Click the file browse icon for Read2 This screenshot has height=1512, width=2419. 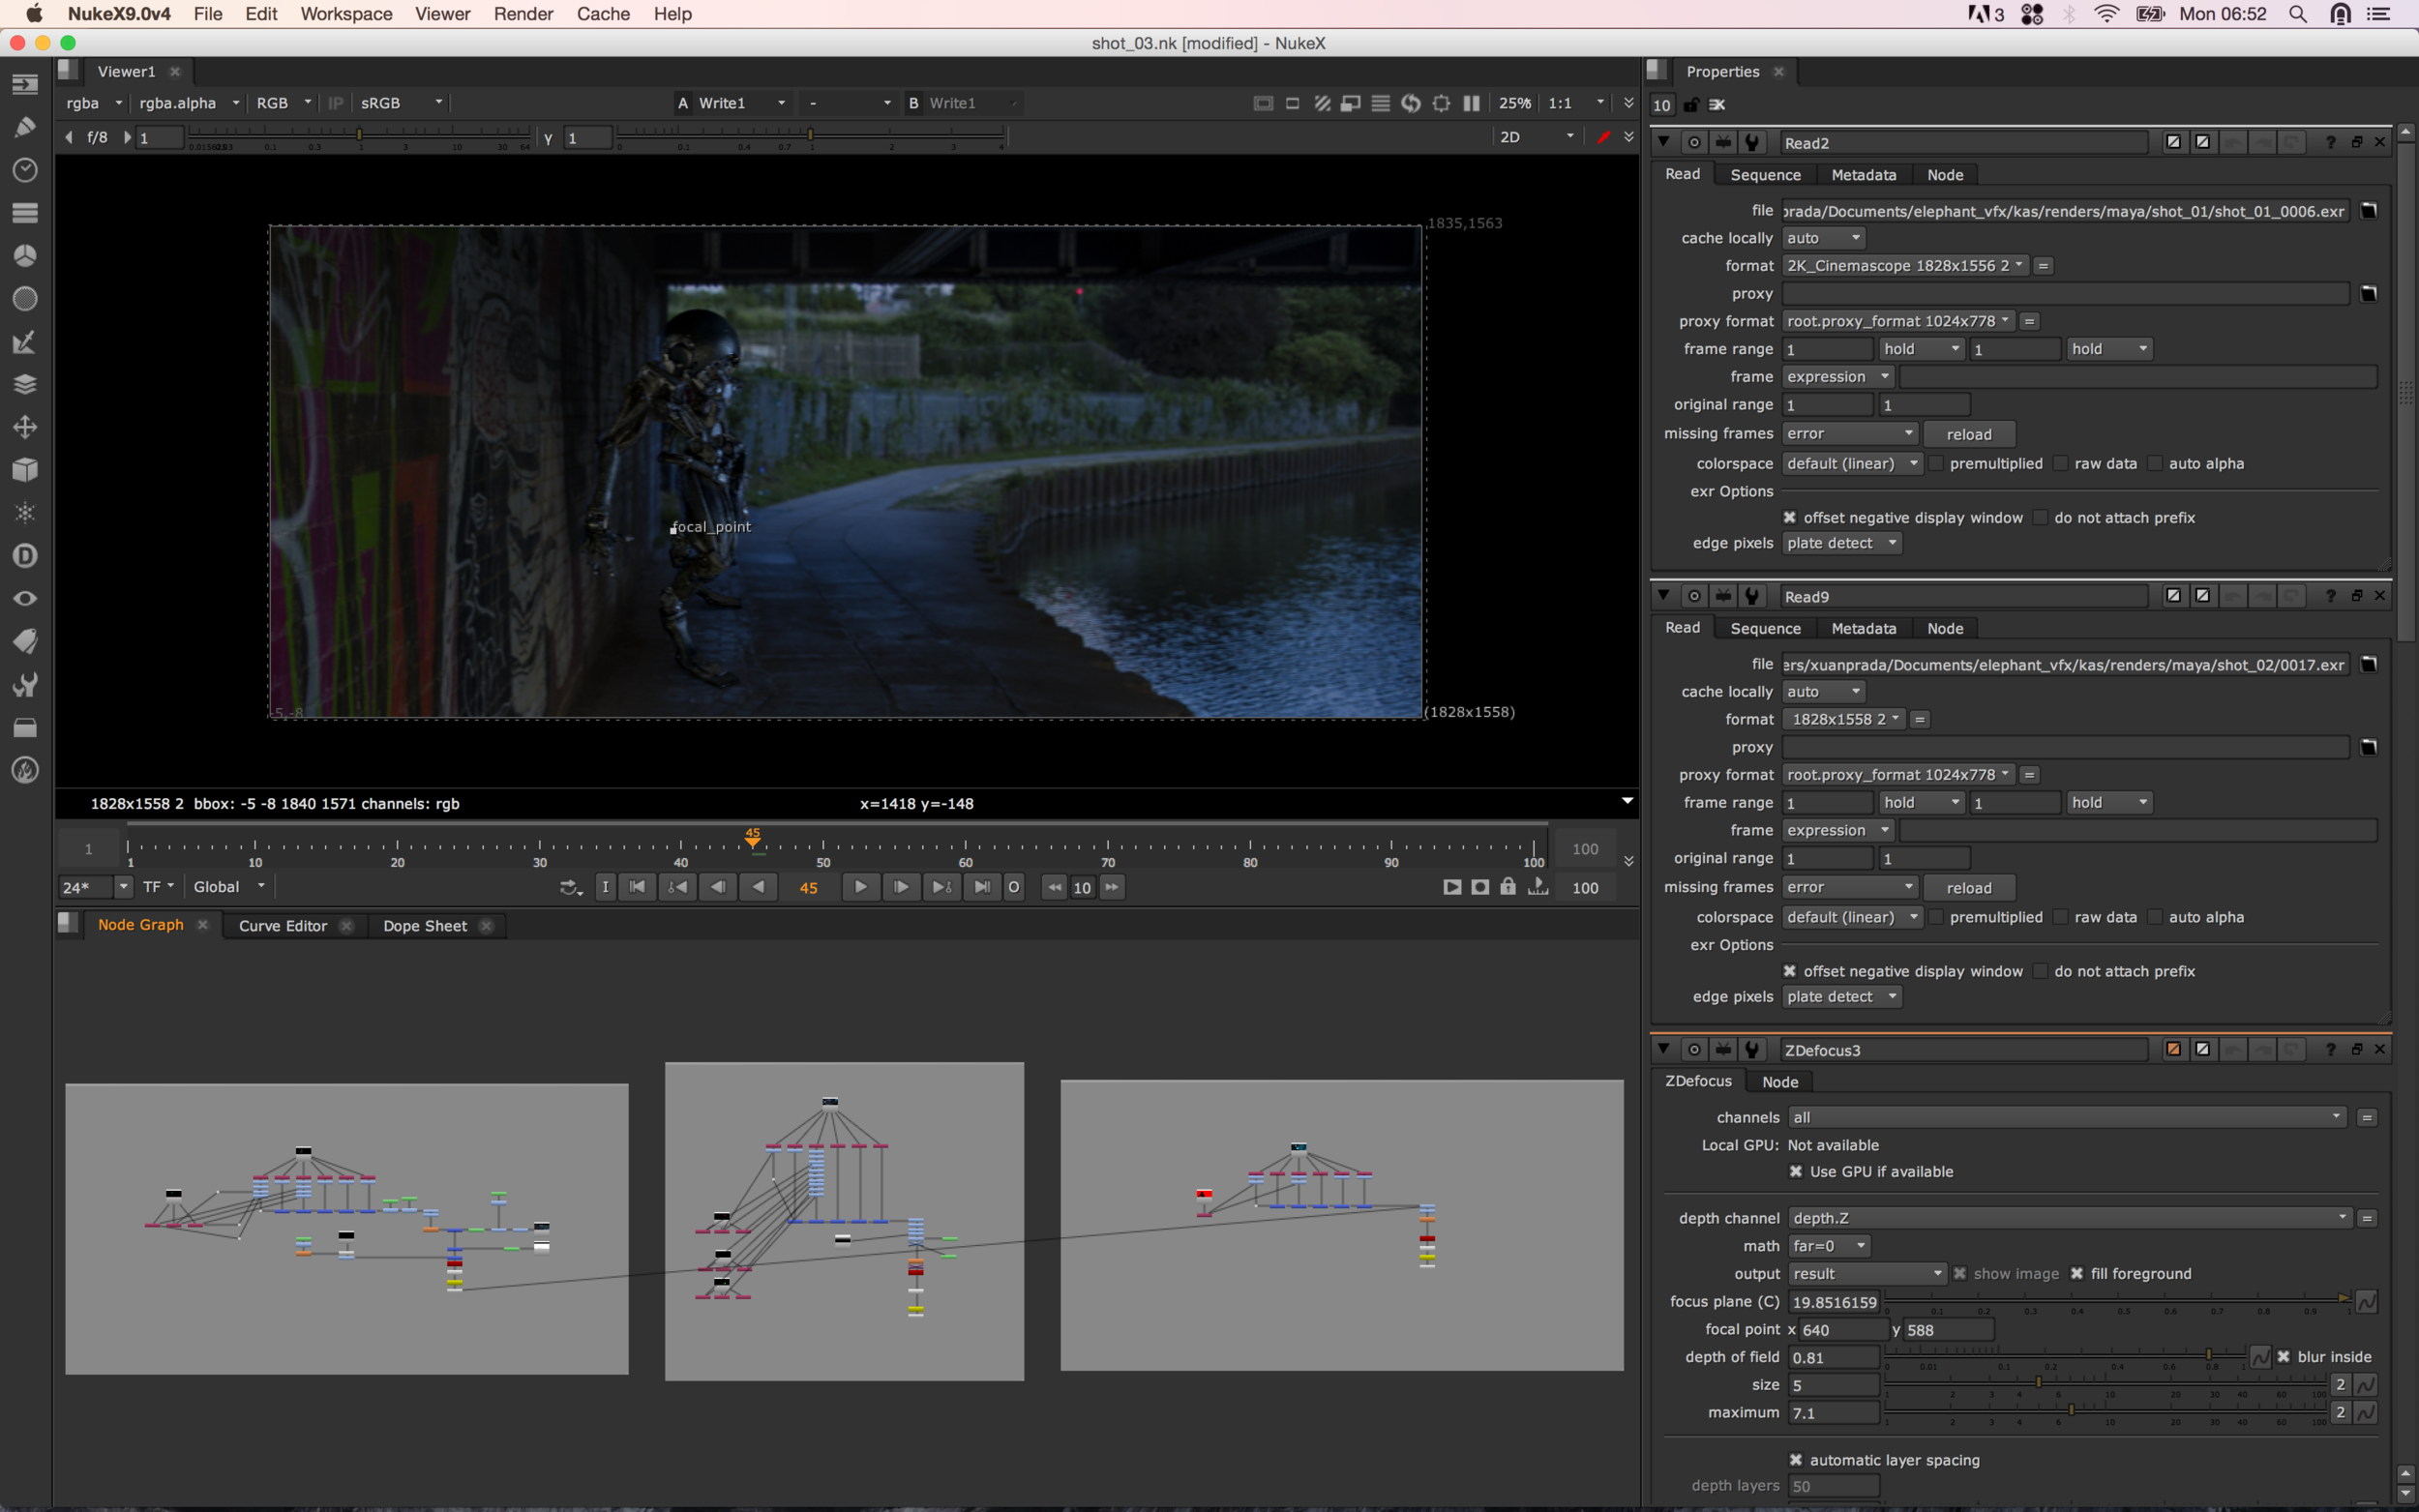(2368, 211)
